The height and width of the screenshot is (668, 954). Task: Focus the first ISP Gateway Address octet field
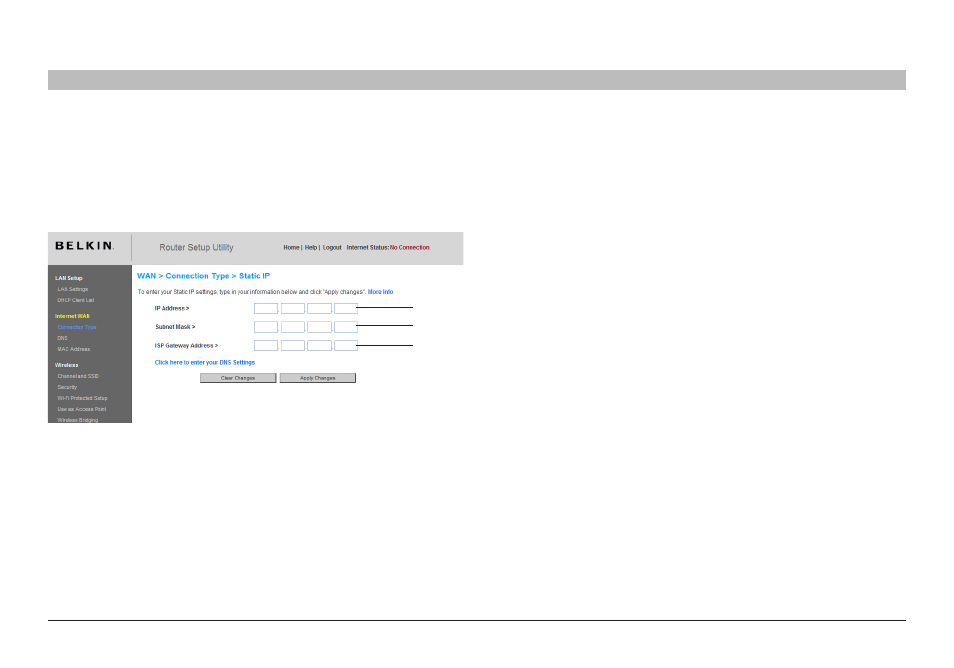pyautogui.click(x=266, y=346)
